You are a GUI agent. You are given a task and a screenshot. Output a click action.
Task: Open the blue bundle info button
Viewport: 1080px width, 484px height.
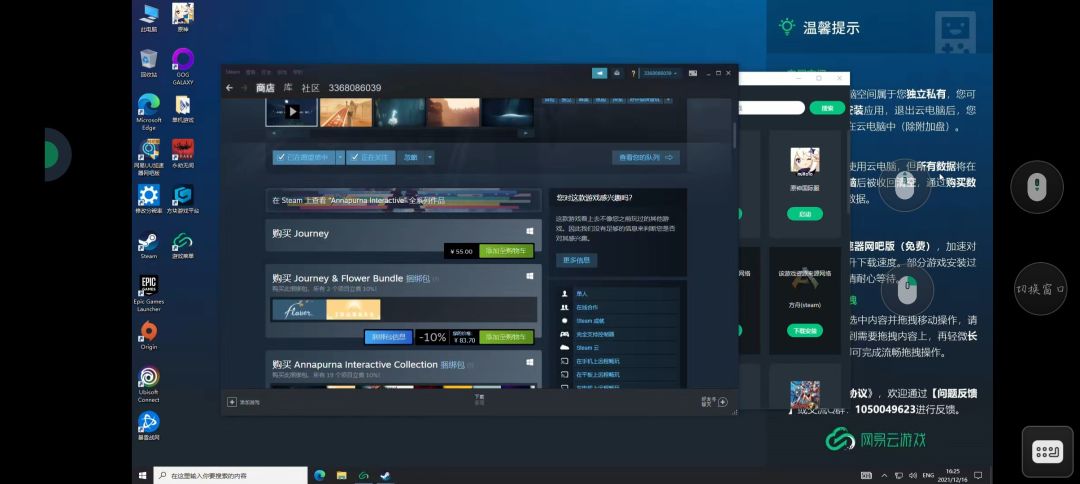[x=388, y=337]
